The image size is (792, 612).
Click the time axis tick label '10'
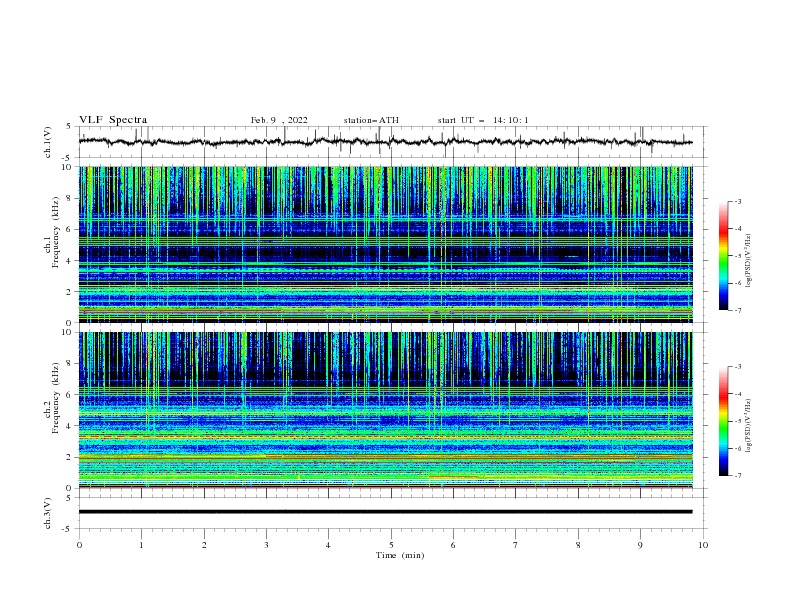[703, 545]
